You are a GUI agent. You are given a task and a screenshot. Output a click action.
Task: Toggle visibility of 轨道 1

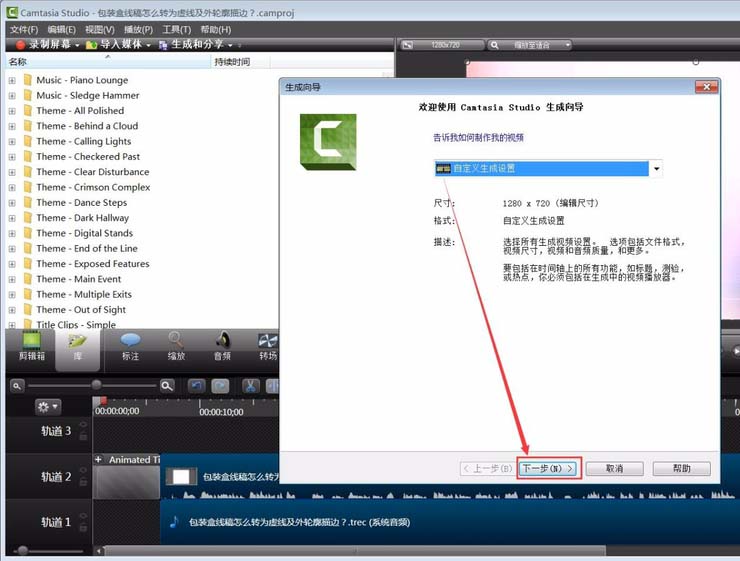coord(83,516)
